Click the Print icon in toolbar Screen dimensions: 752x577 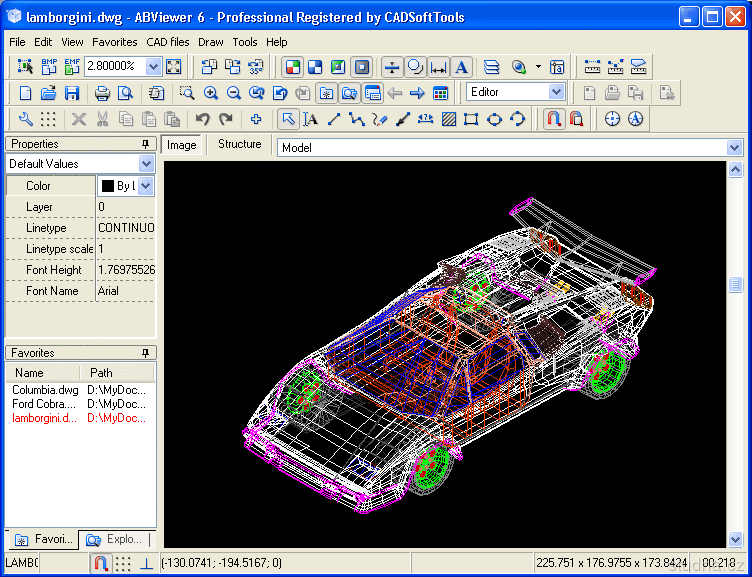click(x=102, y=93)
